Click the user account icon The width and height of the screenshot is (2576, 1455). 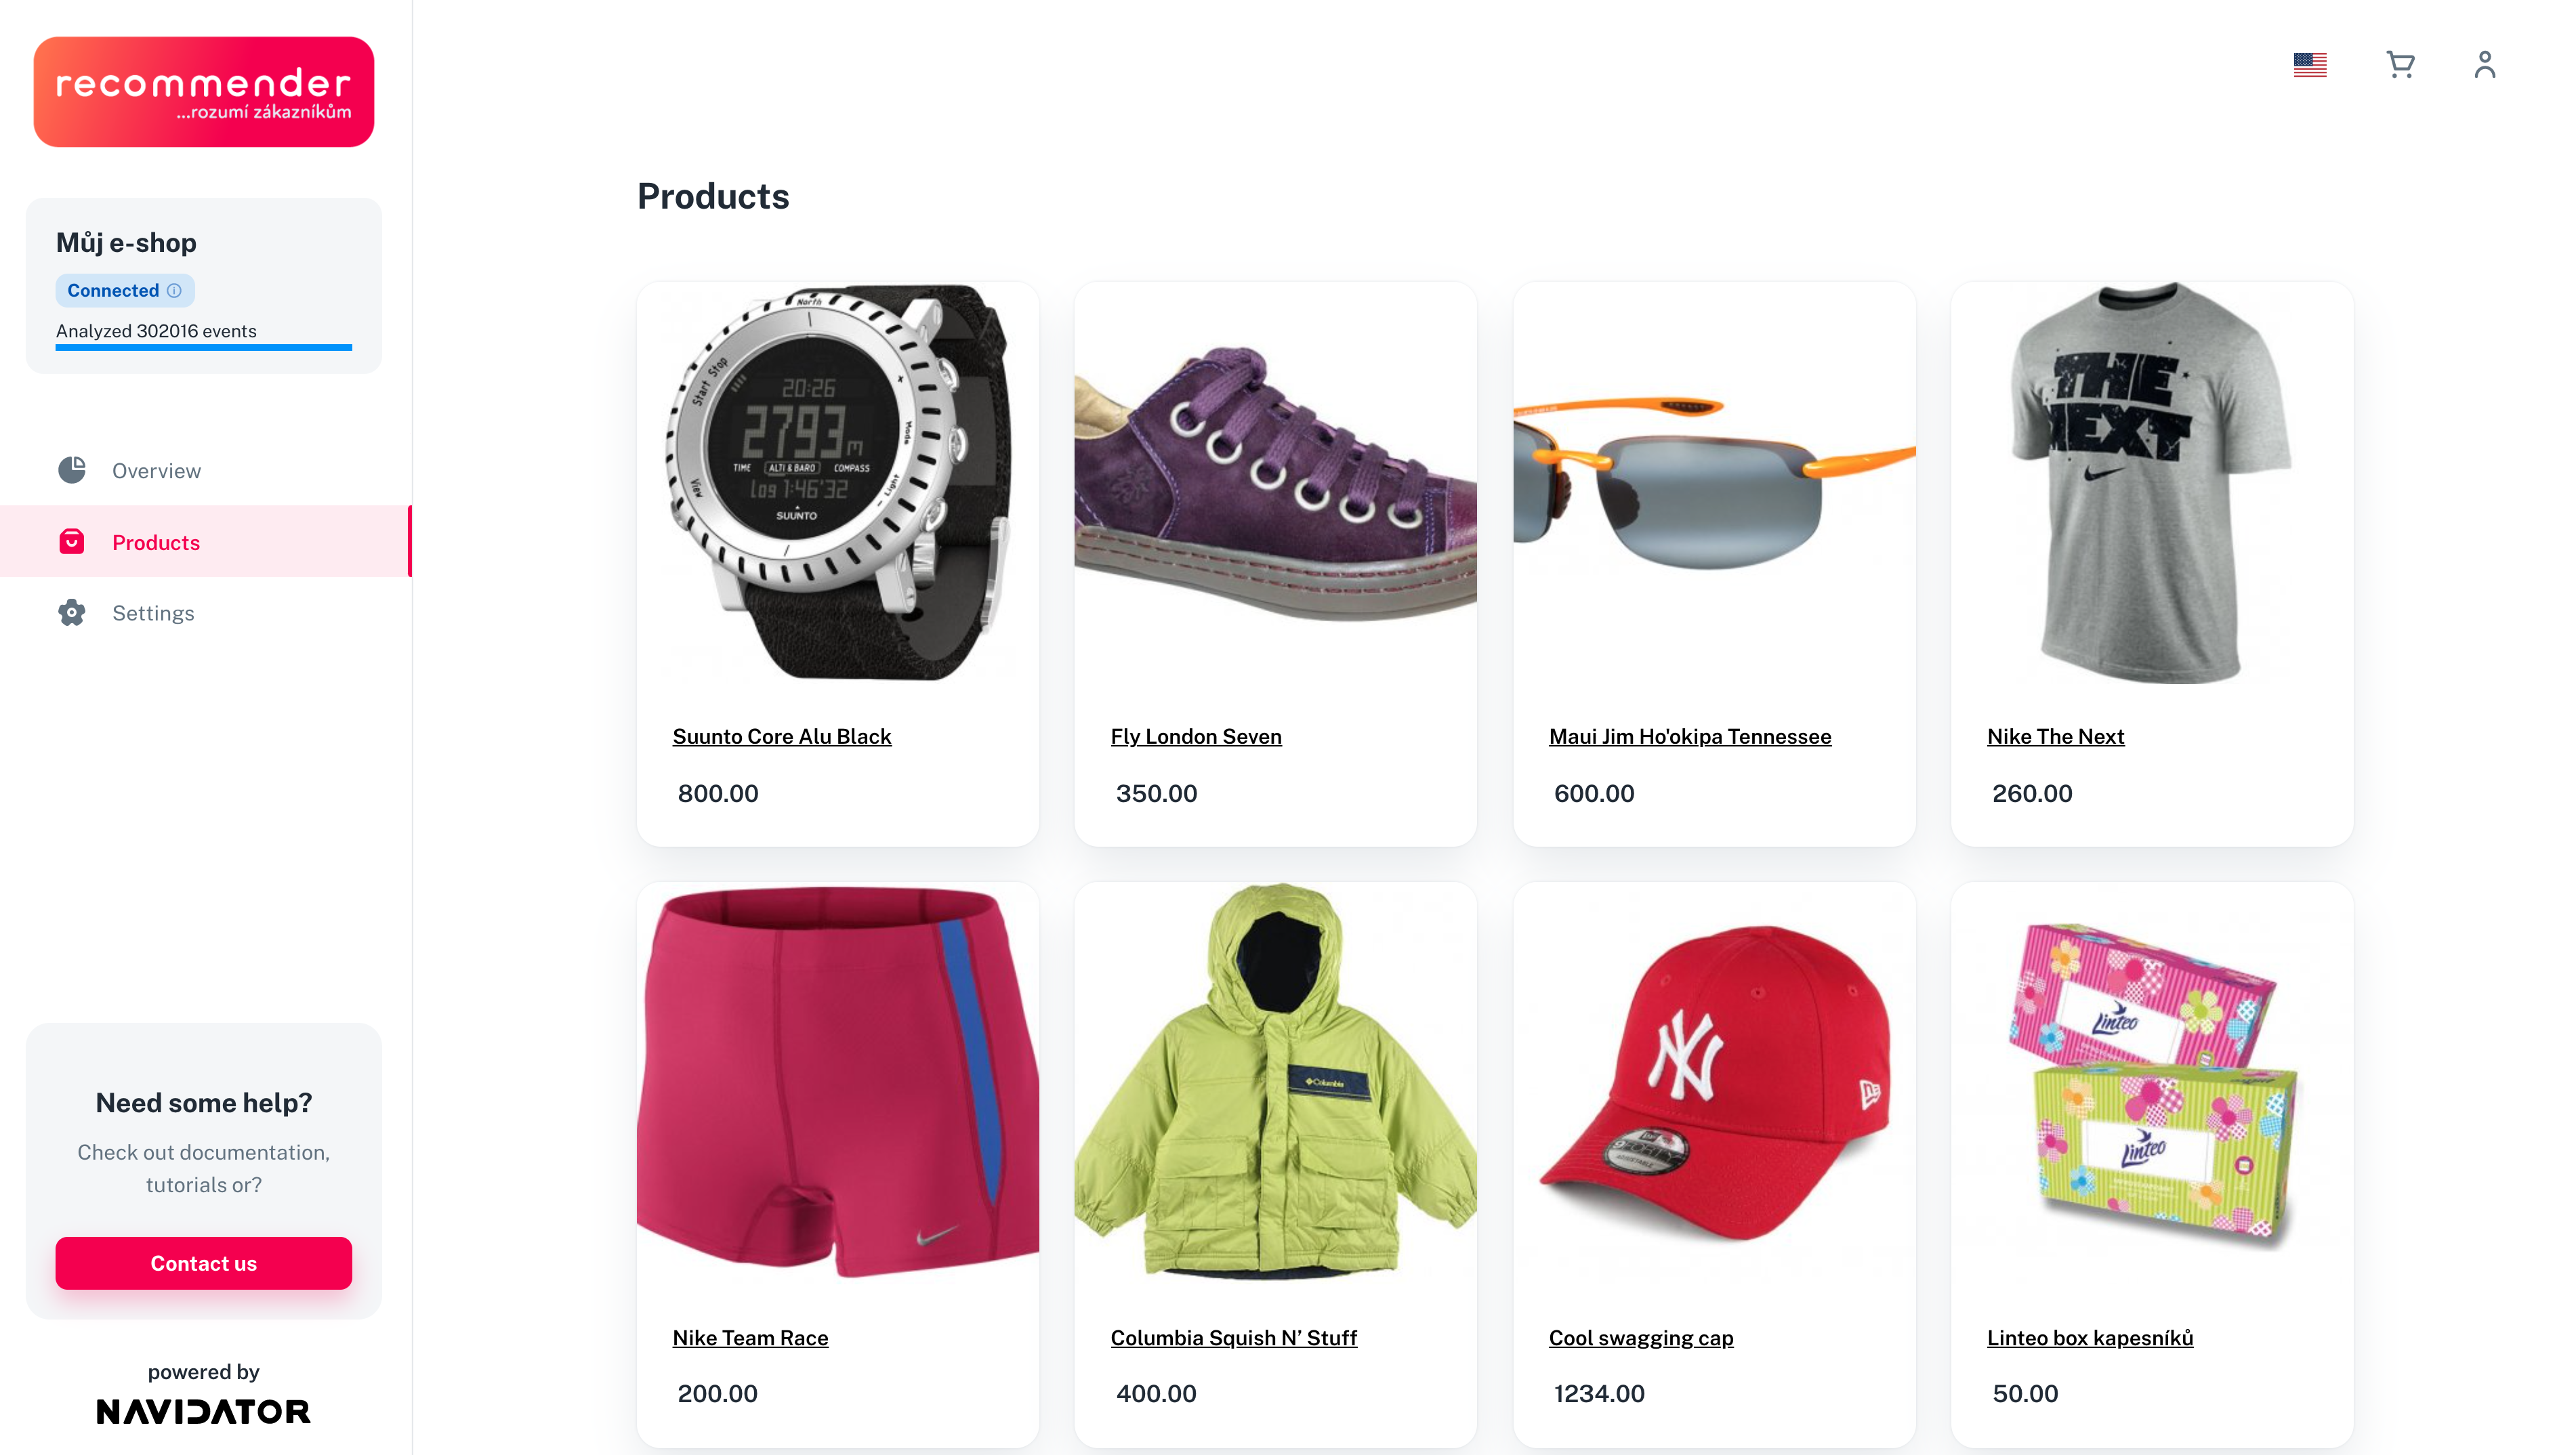[2484, 65]
